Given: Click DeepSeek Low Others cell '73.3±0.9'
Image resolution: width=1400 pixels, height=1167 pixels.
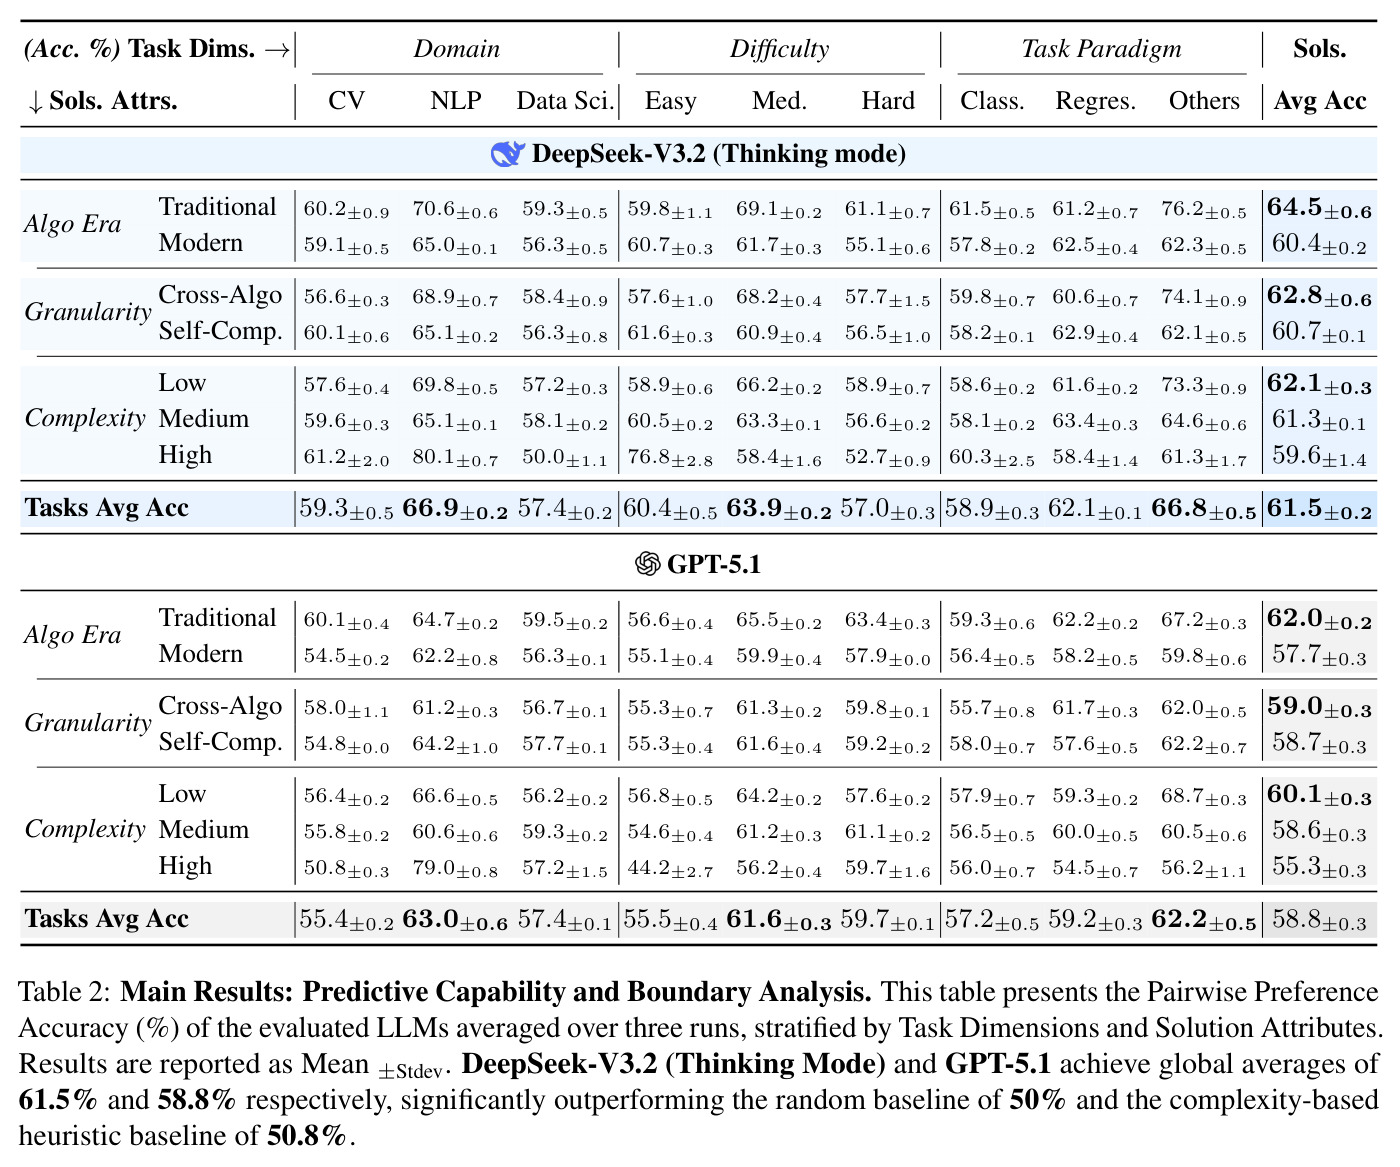Looking at the screenshot, I should point(1204,385).
